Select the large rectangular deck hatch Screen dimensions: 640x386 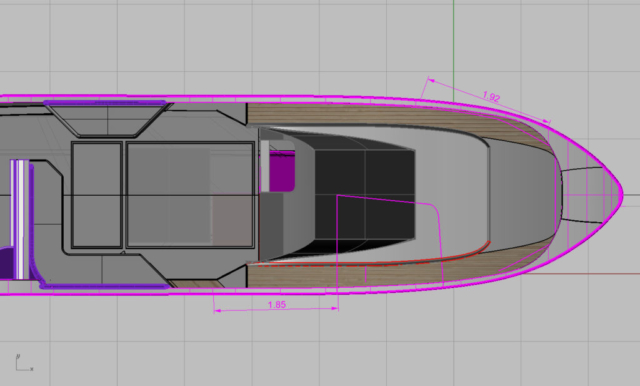pos(190,195)
